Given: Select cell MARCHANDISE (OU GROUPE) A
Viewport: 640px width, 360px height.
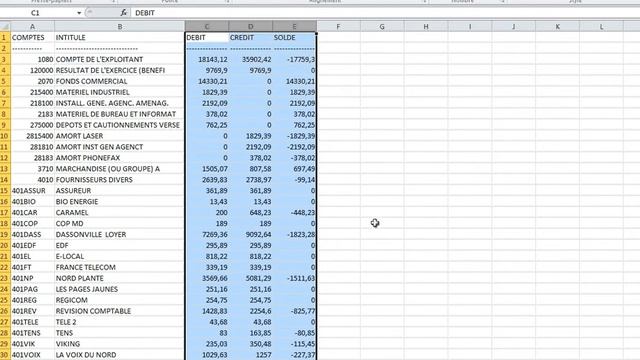Looking at the screenshot, I should point(120,169).
